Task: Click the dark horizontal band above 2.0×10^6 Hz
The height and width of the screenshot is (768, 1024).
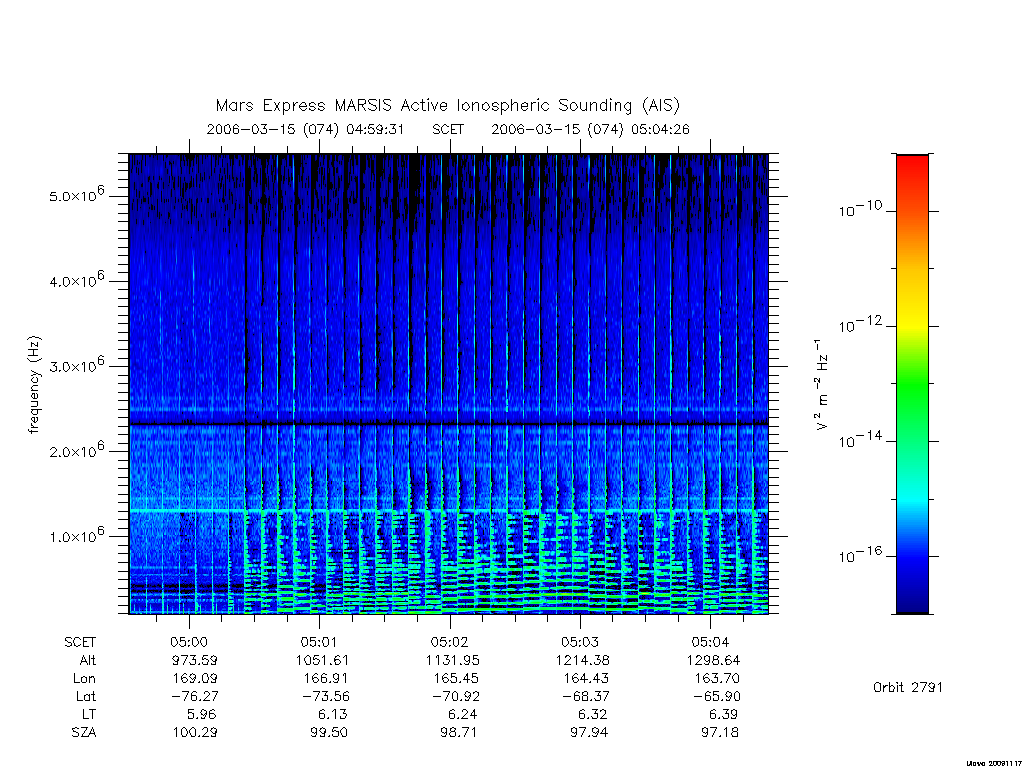Action: pos(449,423)
